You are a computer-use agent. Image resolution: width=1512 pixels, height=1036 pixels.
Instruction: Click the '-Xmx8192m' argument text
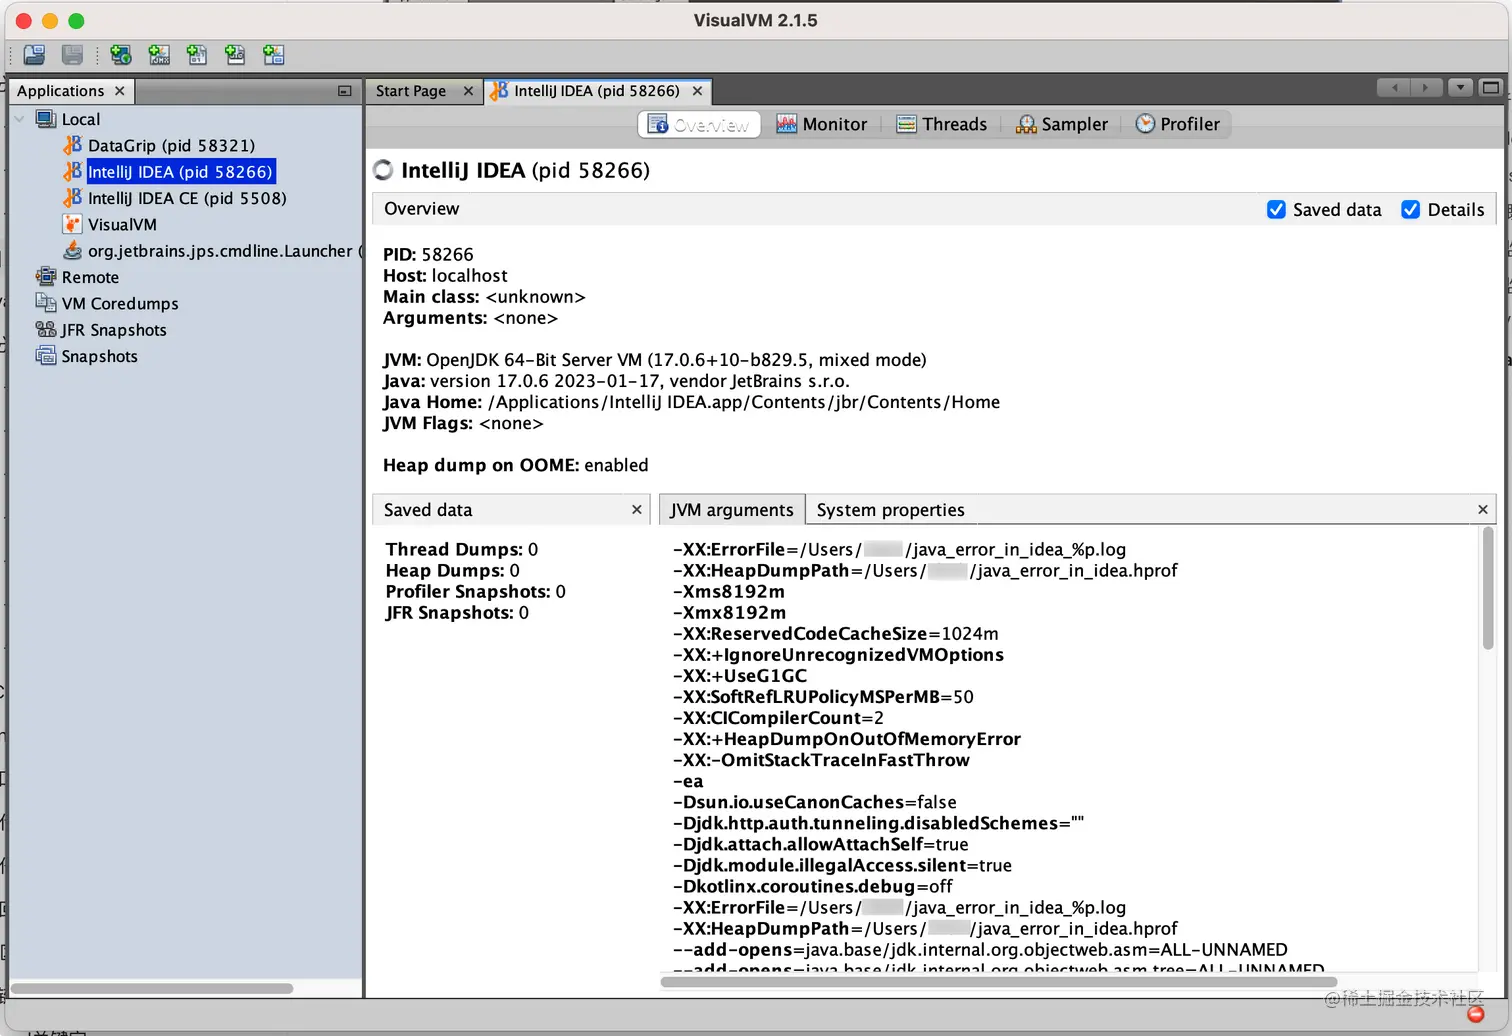pyautogui.click(x=730, y=613)
